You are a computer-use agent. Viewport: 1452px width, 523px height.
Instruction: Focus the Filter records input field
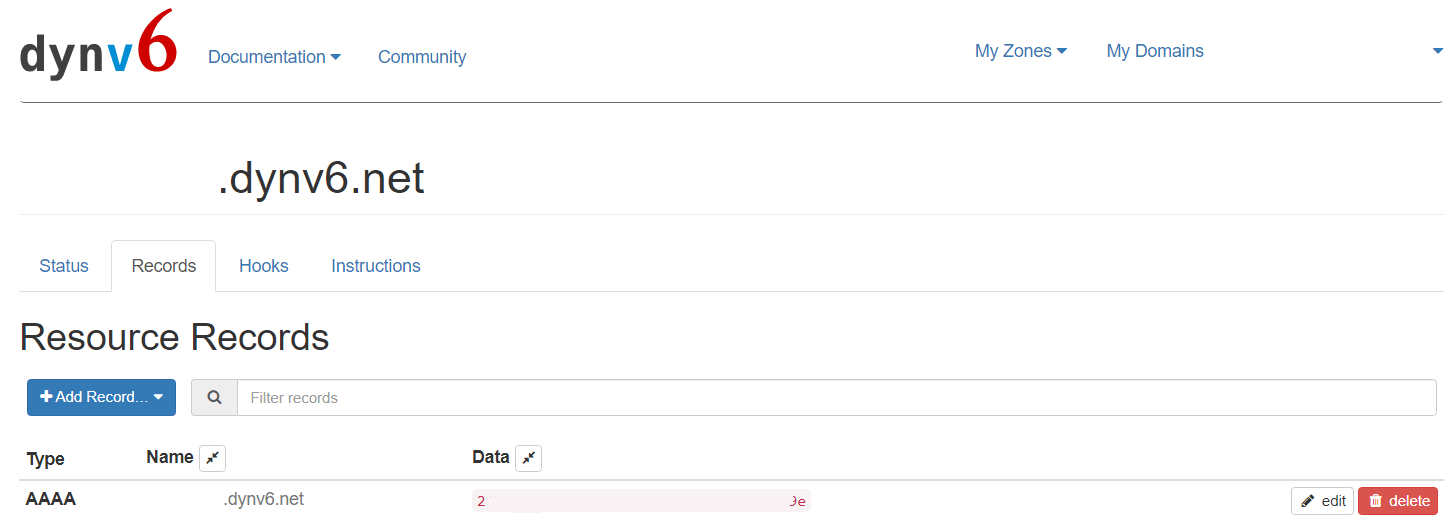point(837,397)
